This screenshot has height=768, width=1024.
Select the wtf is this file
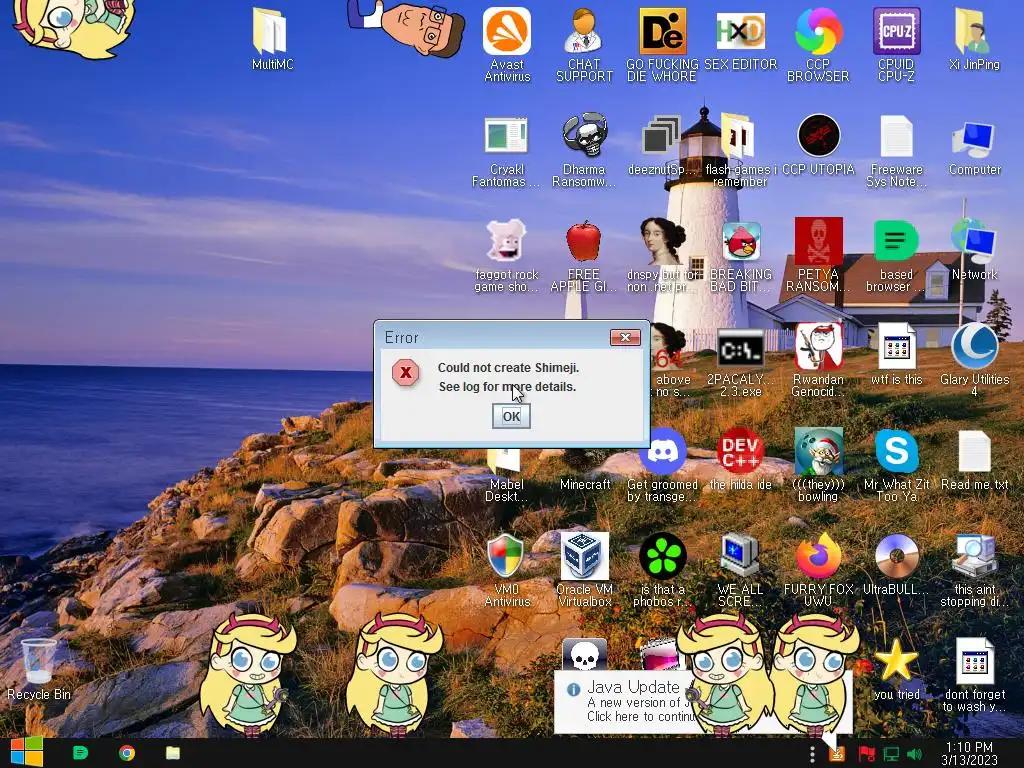[896, 355]
